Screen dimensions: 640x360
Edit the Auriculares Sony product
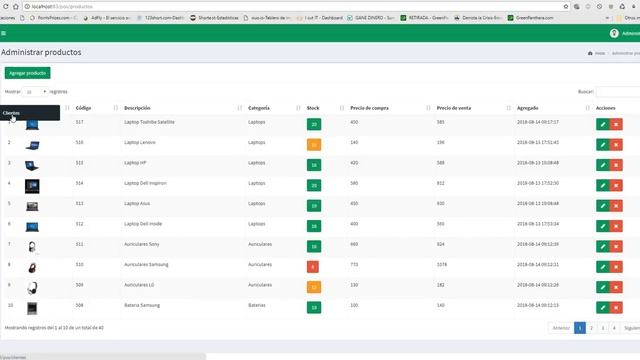(602, 247)
